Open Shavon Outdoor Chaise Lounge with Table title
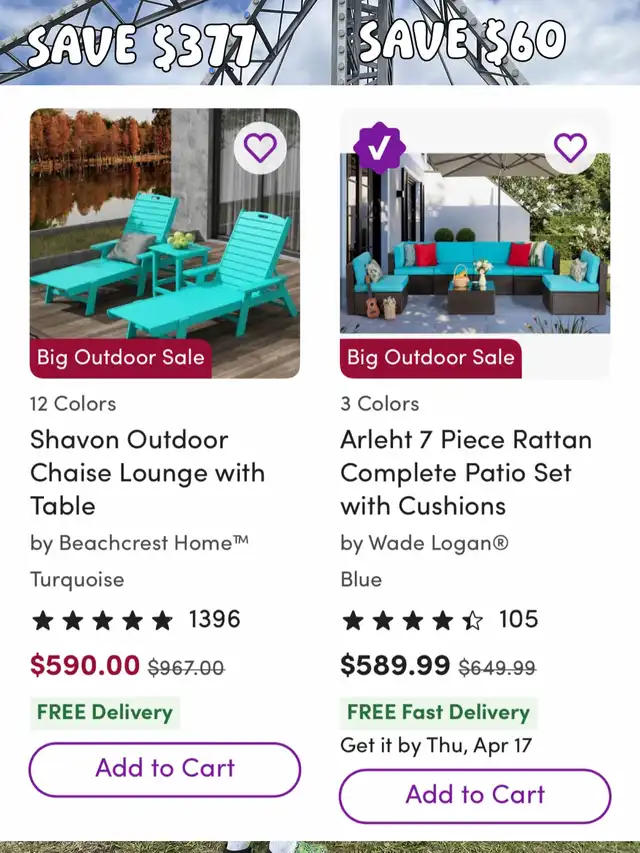 click(147, 472)
